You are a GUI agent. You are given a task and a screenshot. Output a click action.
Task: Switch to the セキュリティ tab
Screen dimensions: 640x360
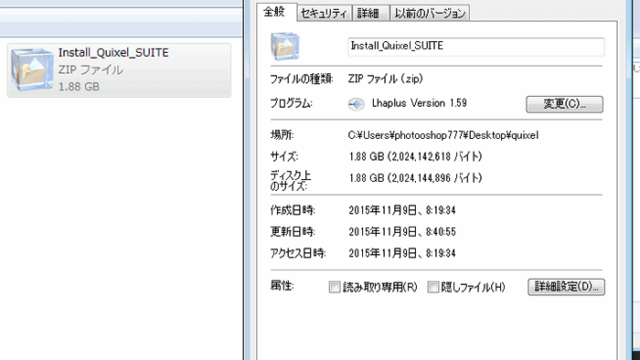pyautogui.click(x=324, y=13)
